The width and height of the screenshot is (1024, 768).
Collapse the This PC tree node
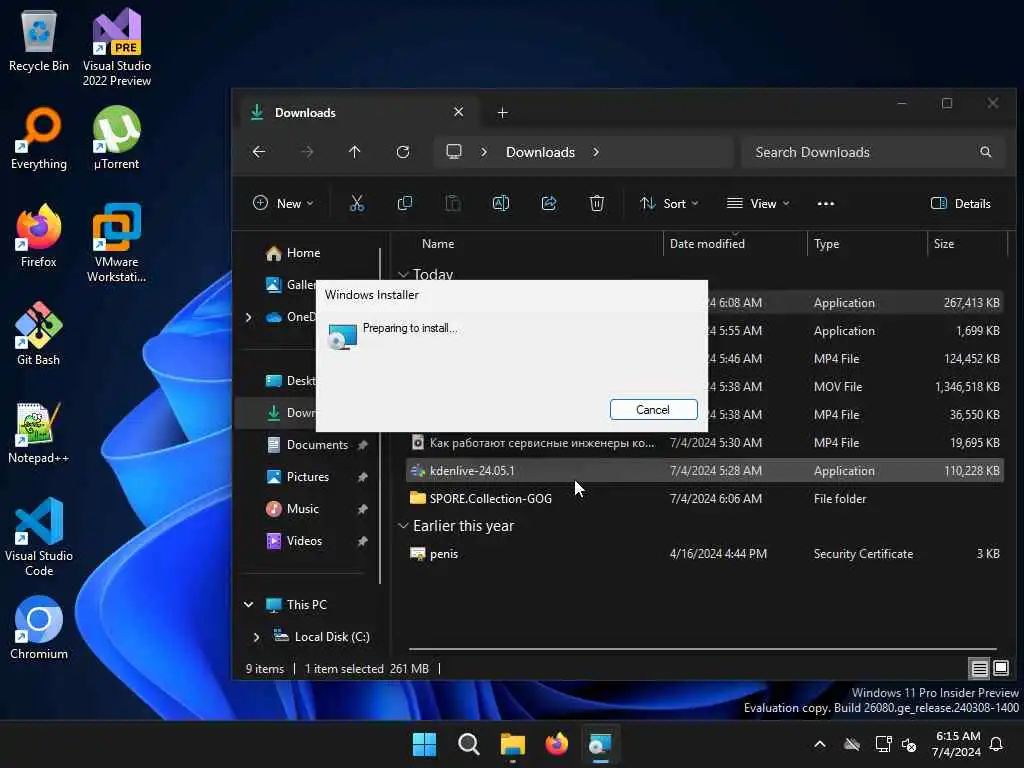(249, 605)
